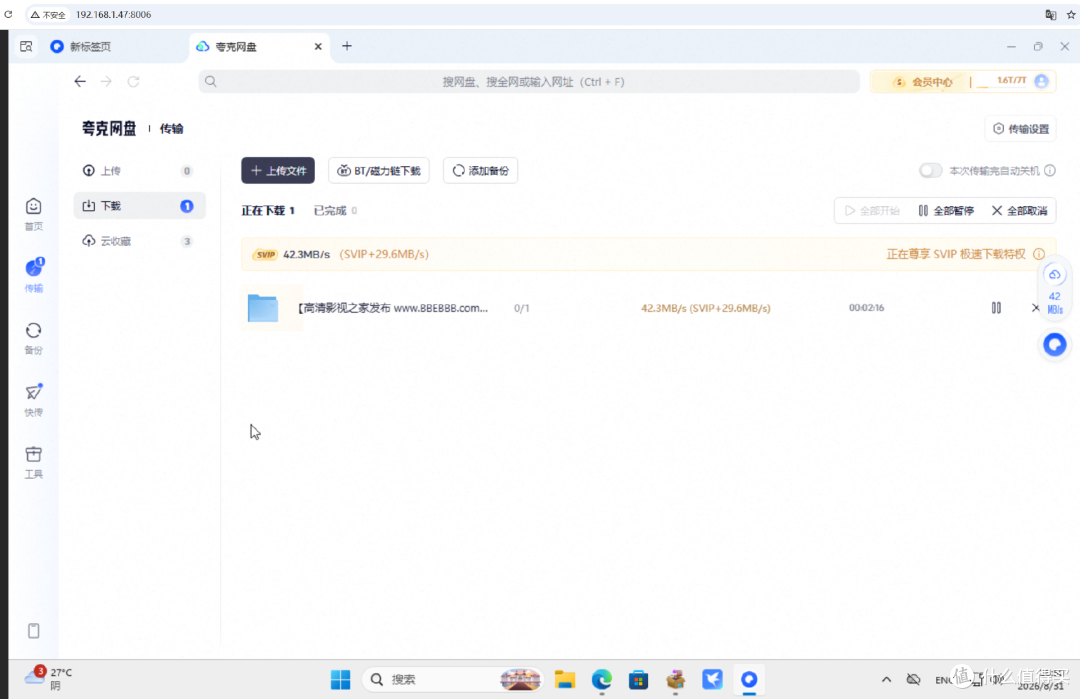The image size is (1080, 699).
Task: Open 会员中心 member center
Action: (x=923, y=82)
